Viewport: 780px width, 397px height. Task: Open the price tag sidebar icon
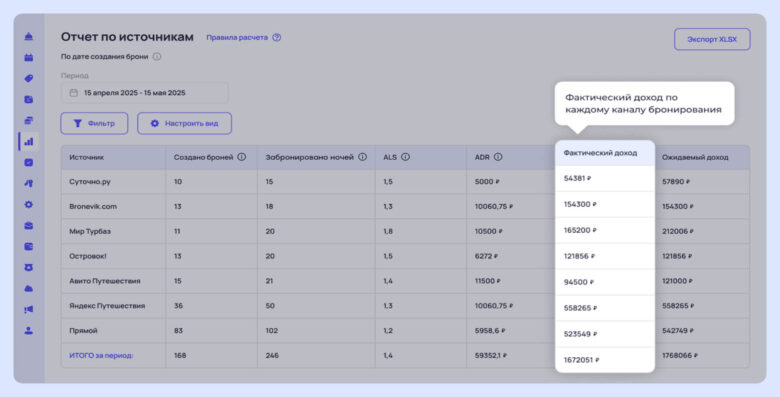pos(29,79)
